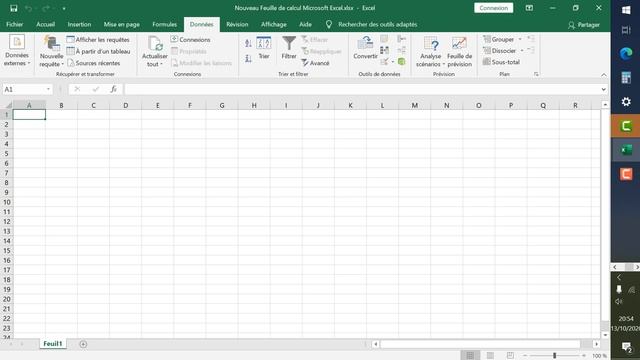Open the Données externes button

[x=17, y=51]
